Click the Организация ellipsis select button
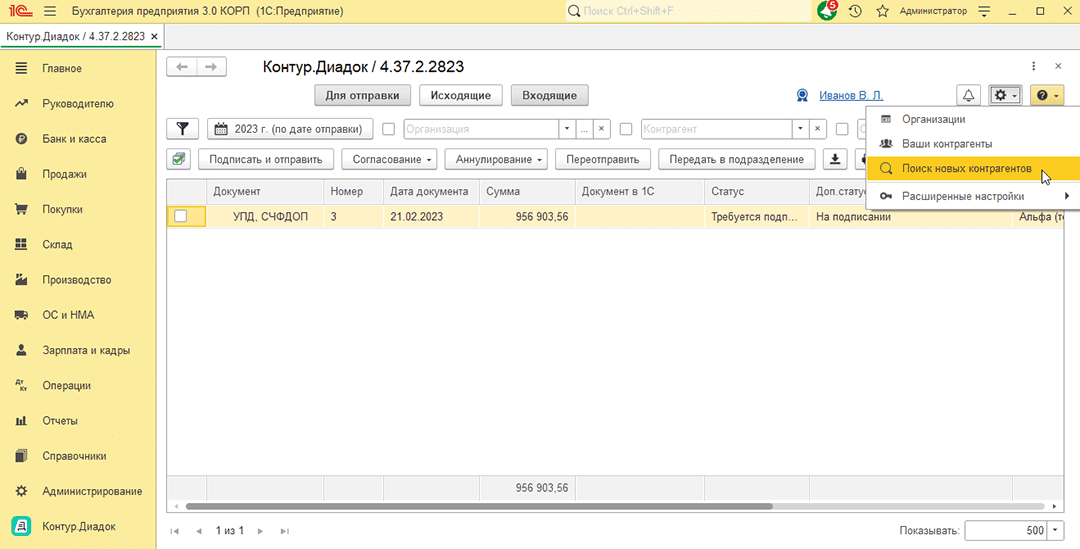This screenshot has height=549, width=1080. pos(584,129)
